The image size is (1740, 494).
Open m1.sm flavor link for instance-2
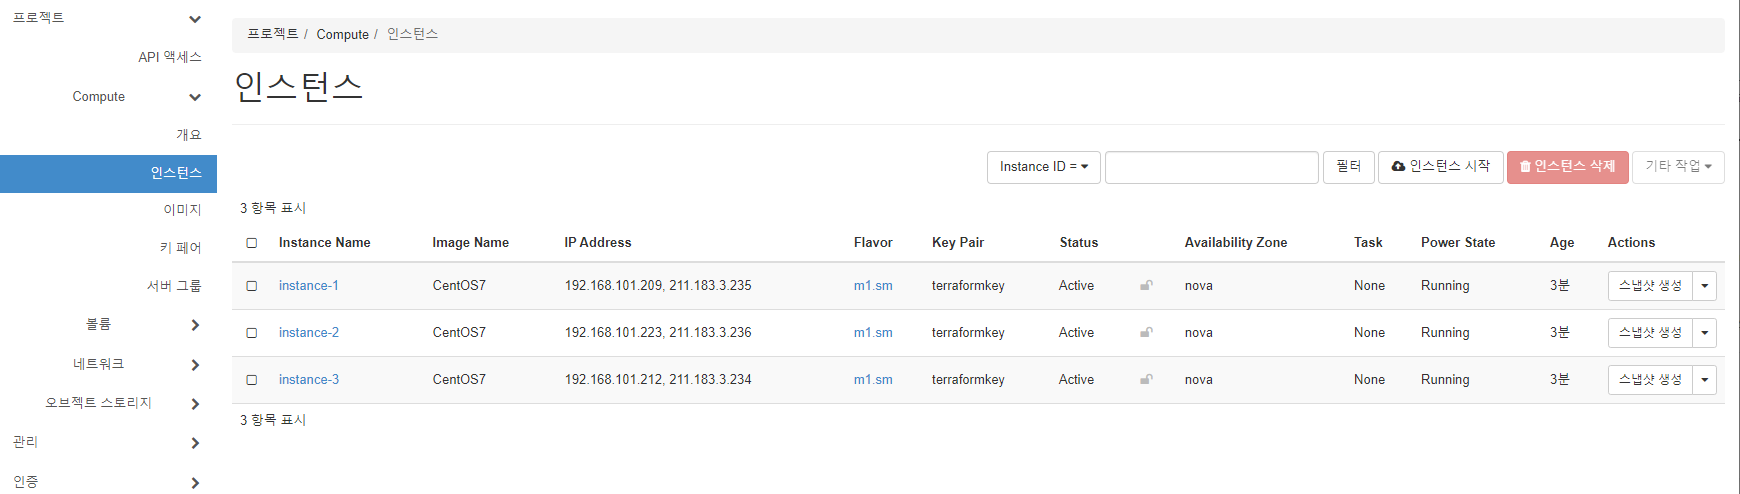click(873, 333)
